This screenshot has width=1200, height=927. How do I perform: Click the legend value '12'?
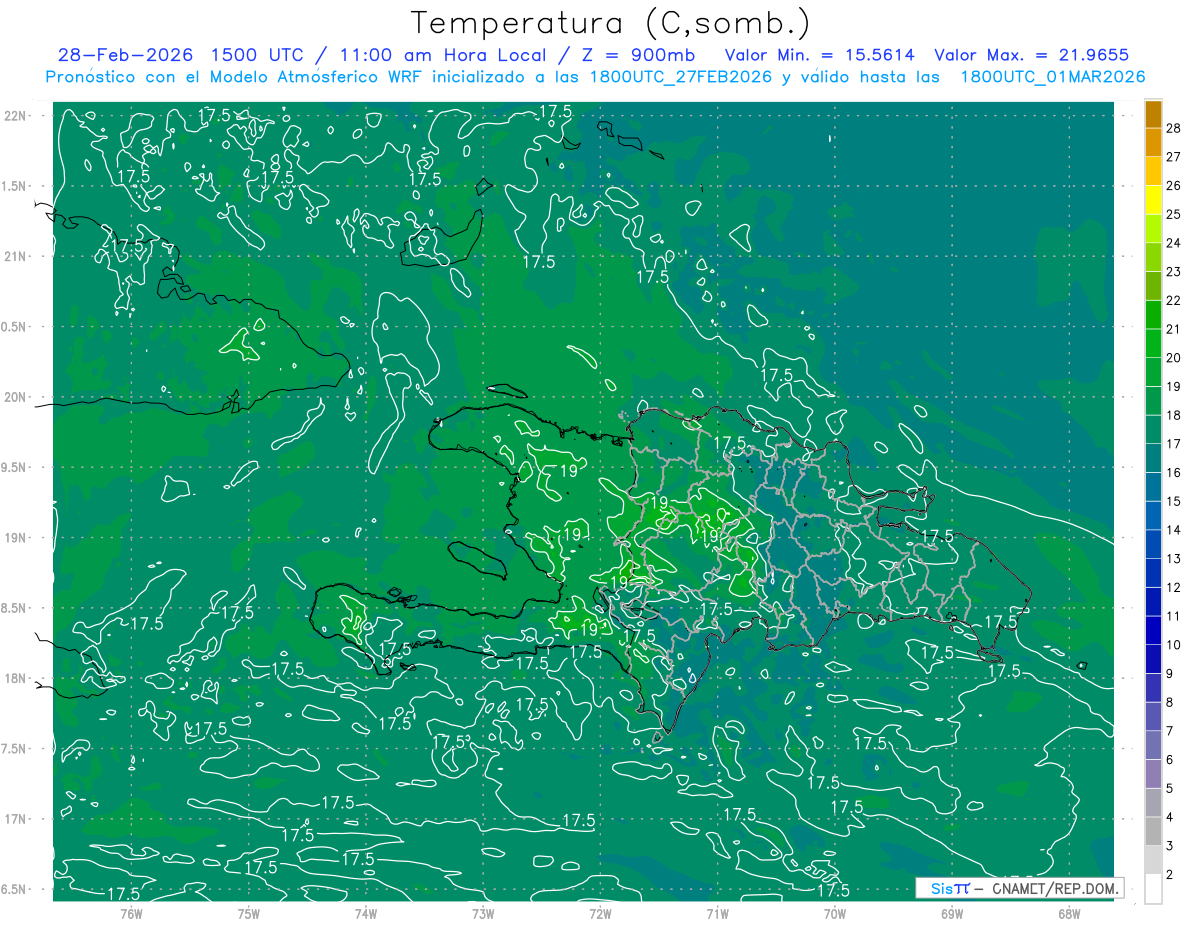coord(1174,587)
